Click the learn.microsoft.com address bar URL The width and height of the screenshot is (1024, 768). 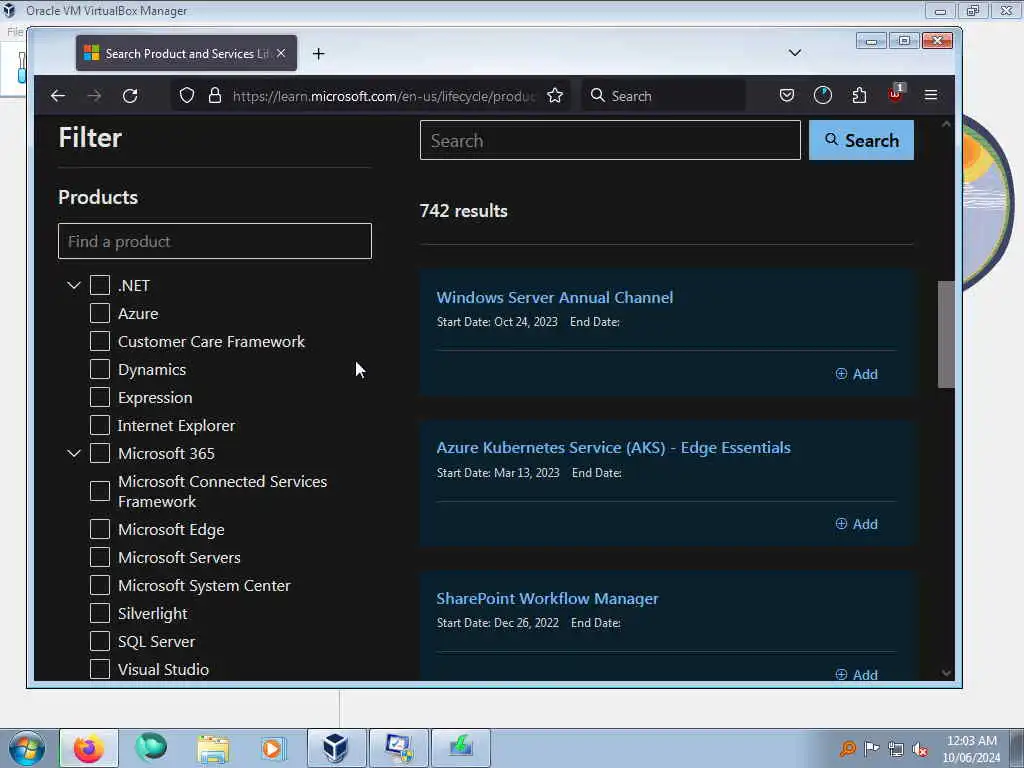click(384, 96)
